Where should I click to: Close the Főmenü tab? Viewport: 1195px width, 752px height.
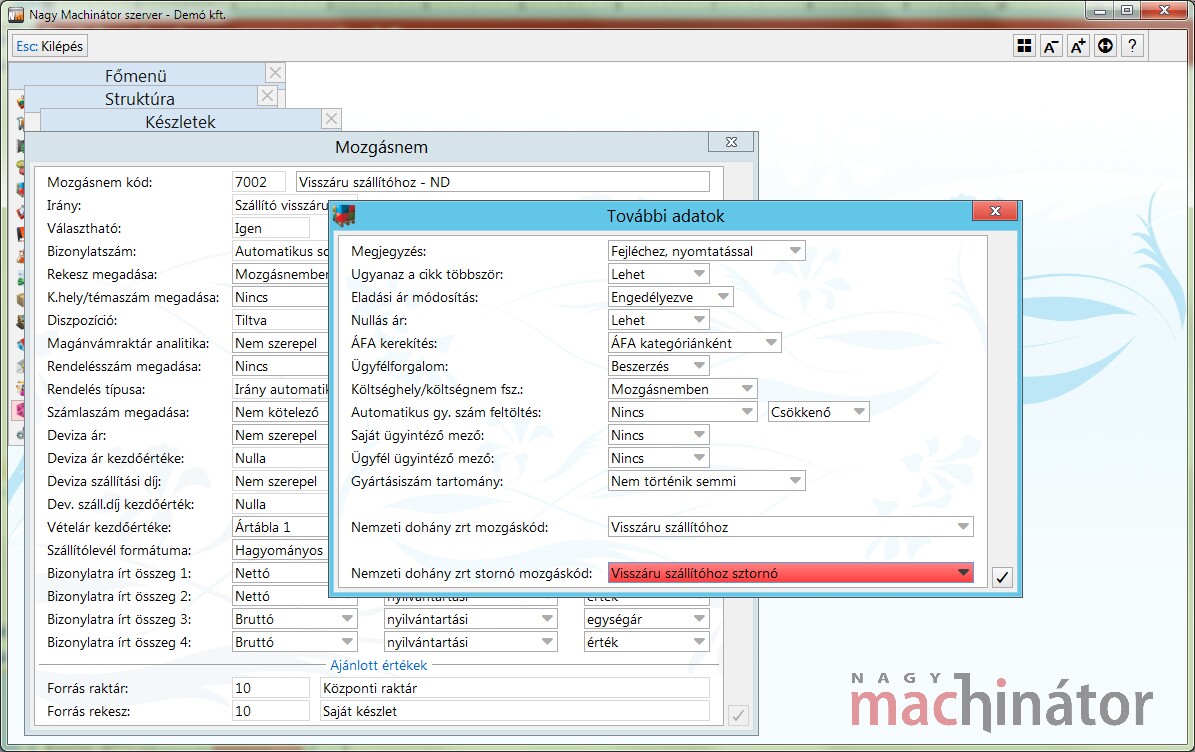(x=275, y=72)
